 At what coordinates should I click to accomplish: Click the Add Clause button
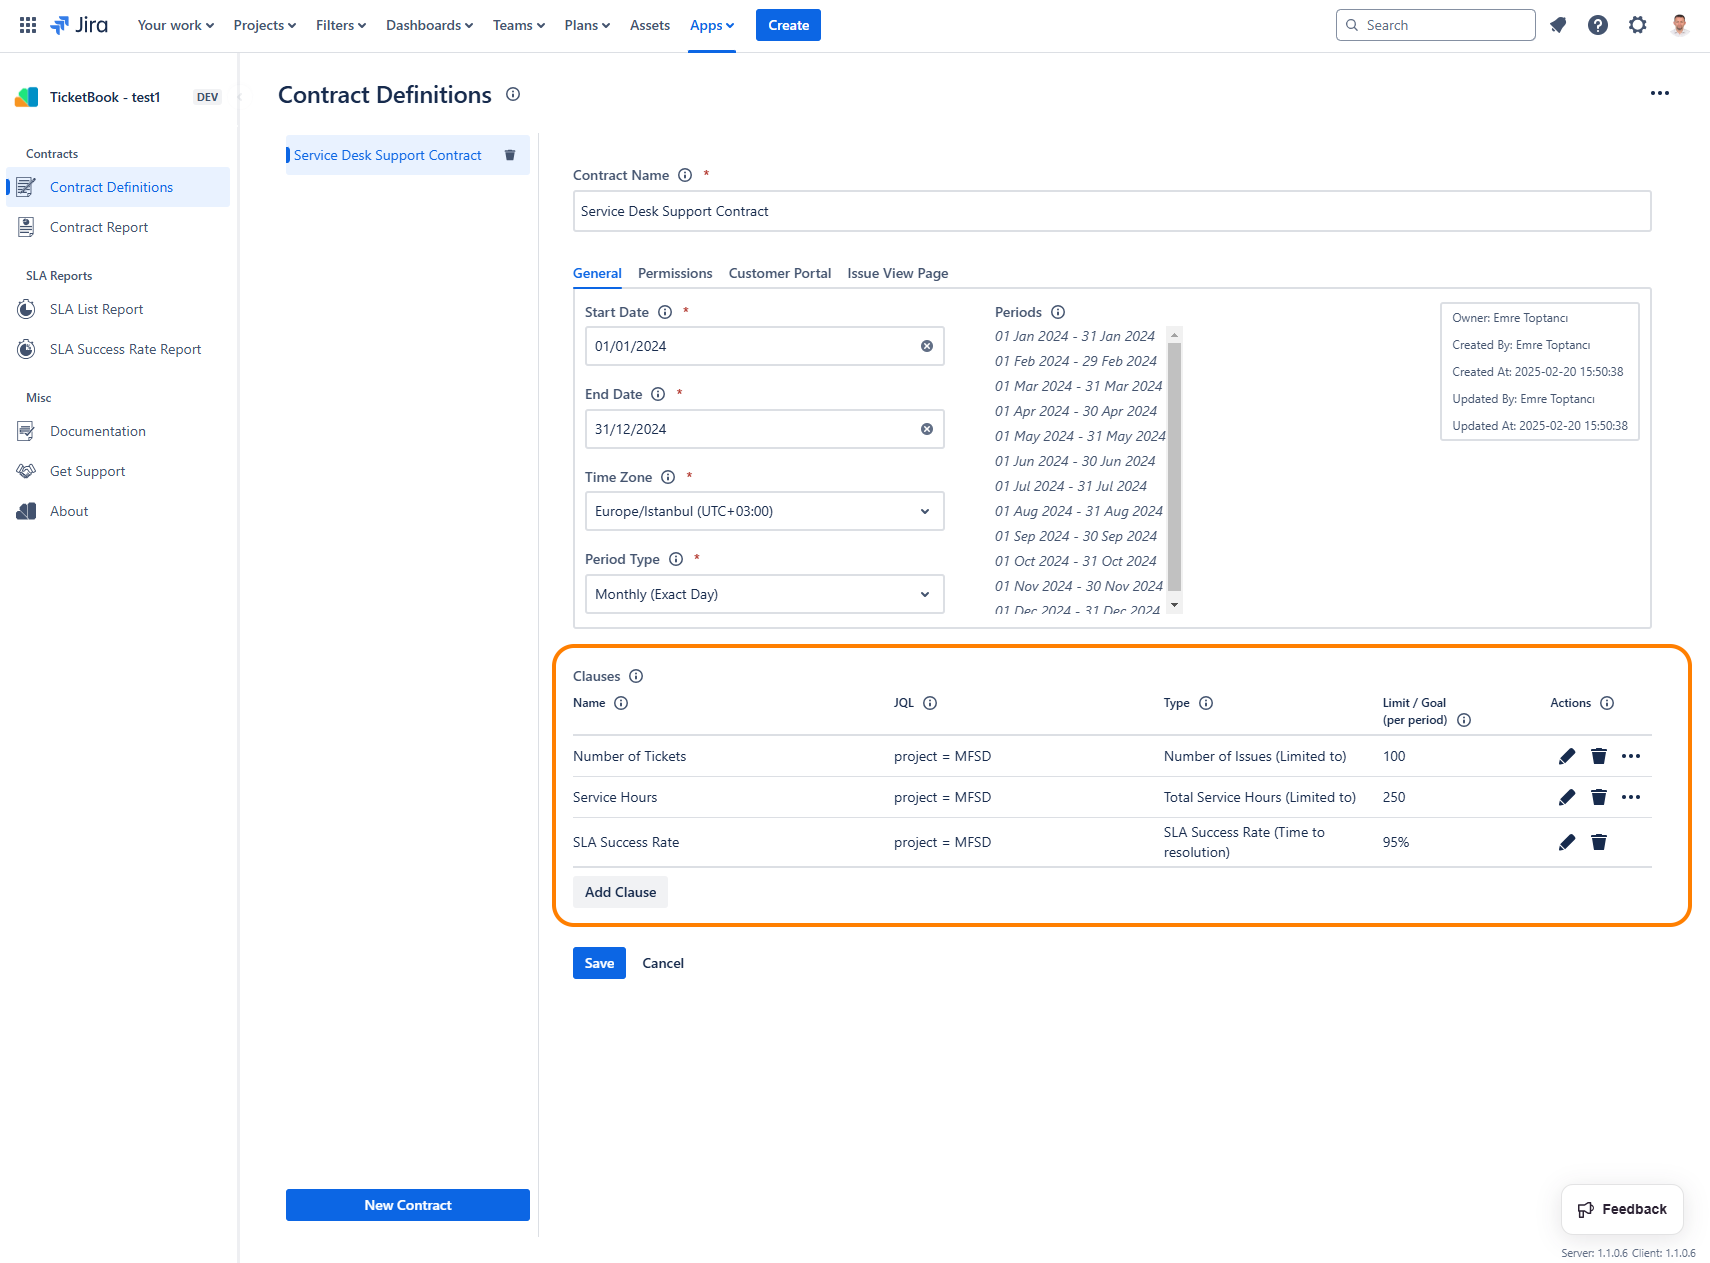(620, 892)
